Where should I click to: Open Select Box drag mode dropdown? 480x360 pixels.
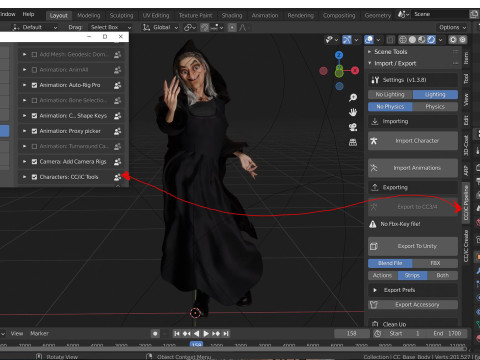(111, 27)
